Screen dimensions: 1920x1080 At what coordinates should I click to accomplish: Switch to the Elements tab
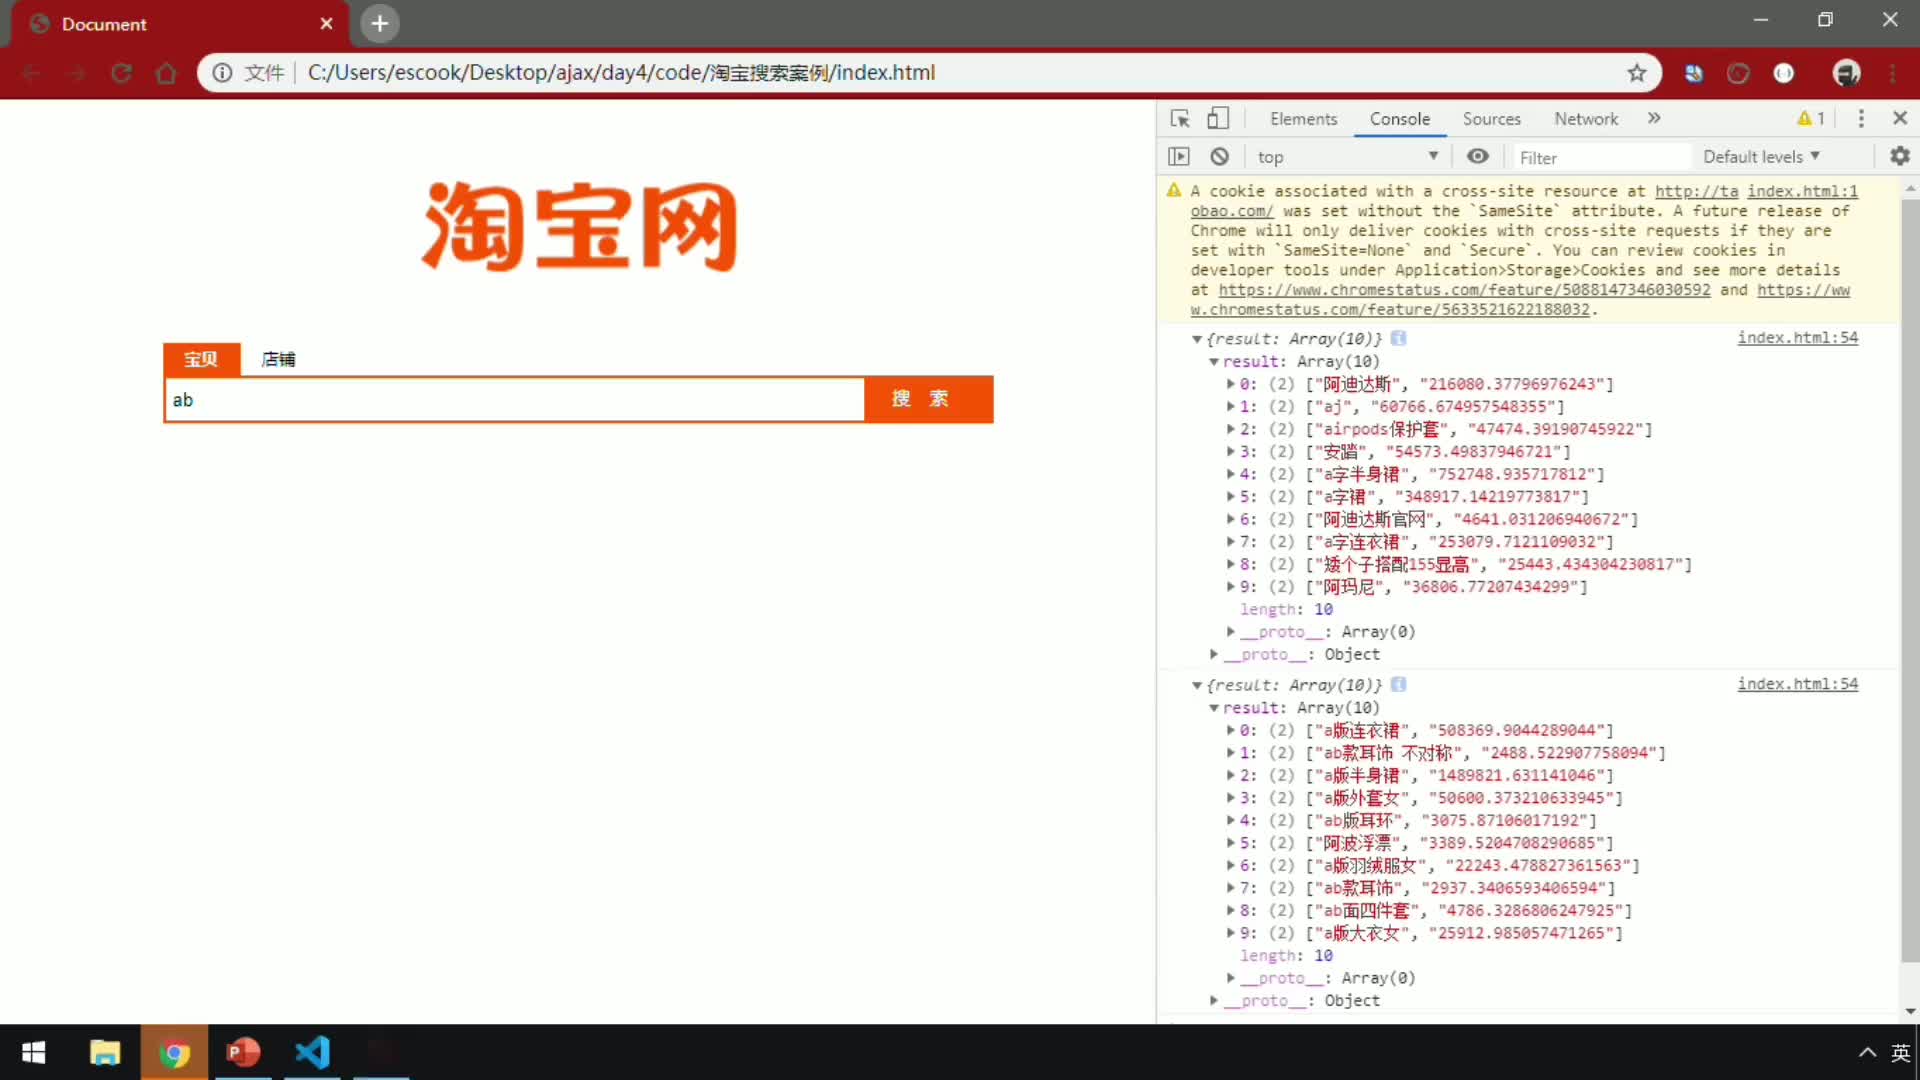coord(1303,119)
